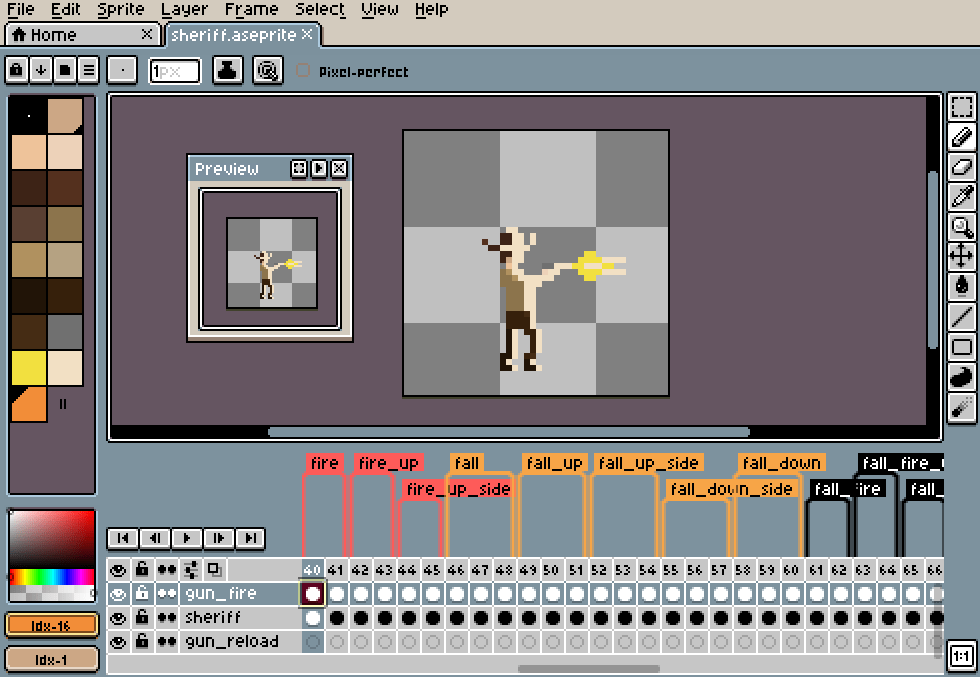Image resolution: width=980 pixels, height=677 pixels.
Task: Hide the gun_fire layer with its eye icon
Action: point(119,594)
